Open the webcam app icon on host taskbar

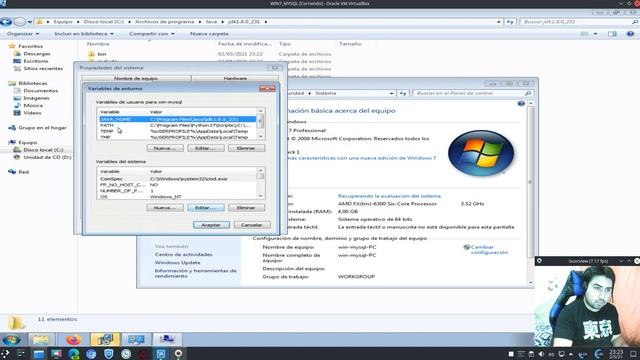coord(178,354)
